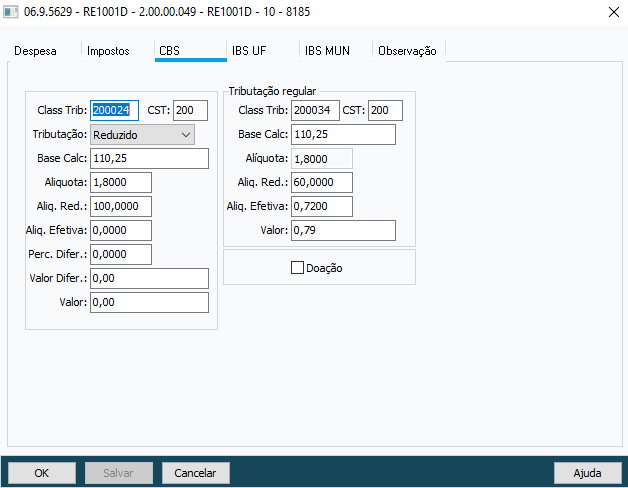
Task: Click the 'Valor Difer.:' label
Action: tap(58, 278)
